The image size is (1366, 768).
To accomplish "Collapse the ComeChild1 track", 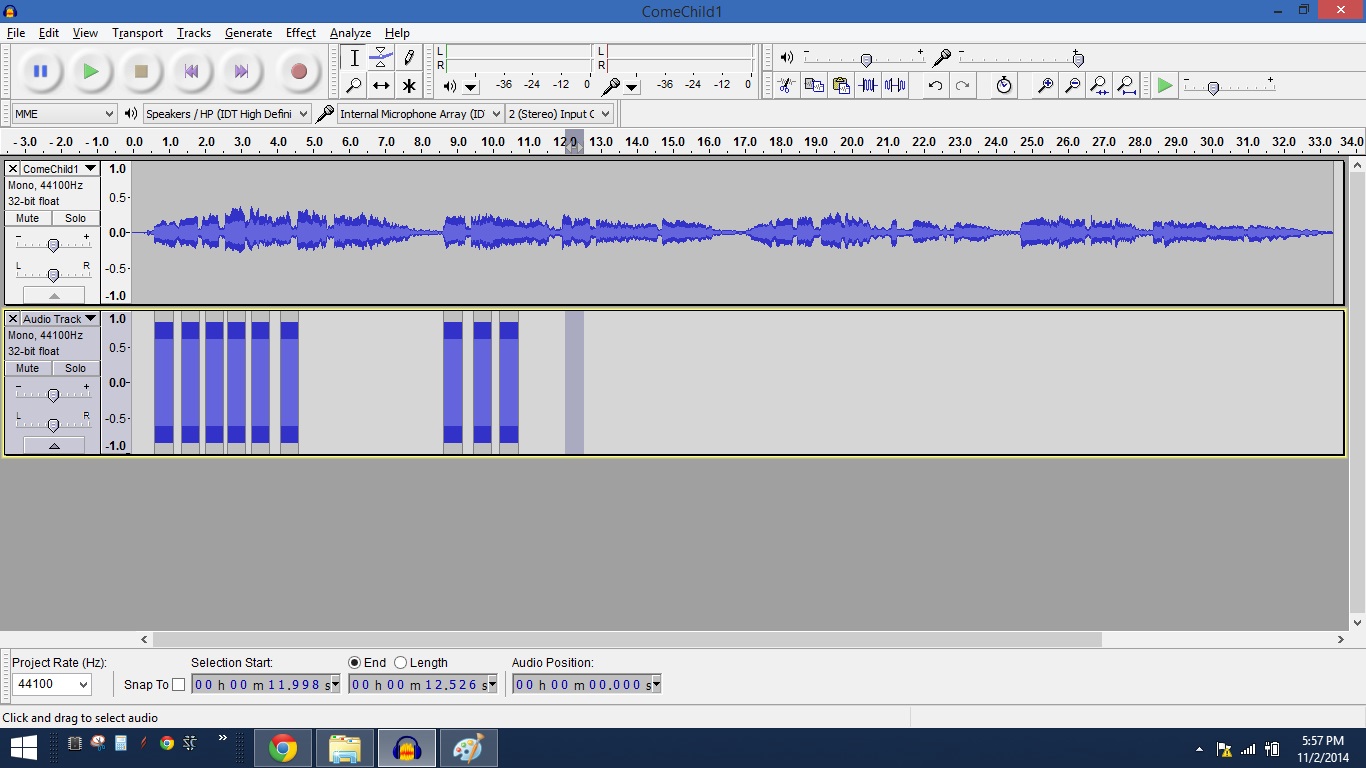I will click(54, 296).
